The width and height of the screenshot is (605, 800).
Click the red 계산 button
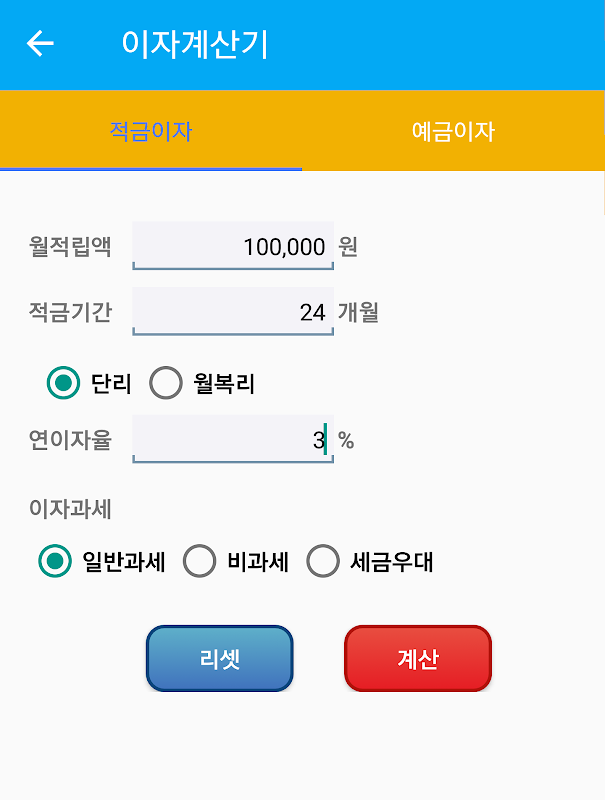(418, 659)
